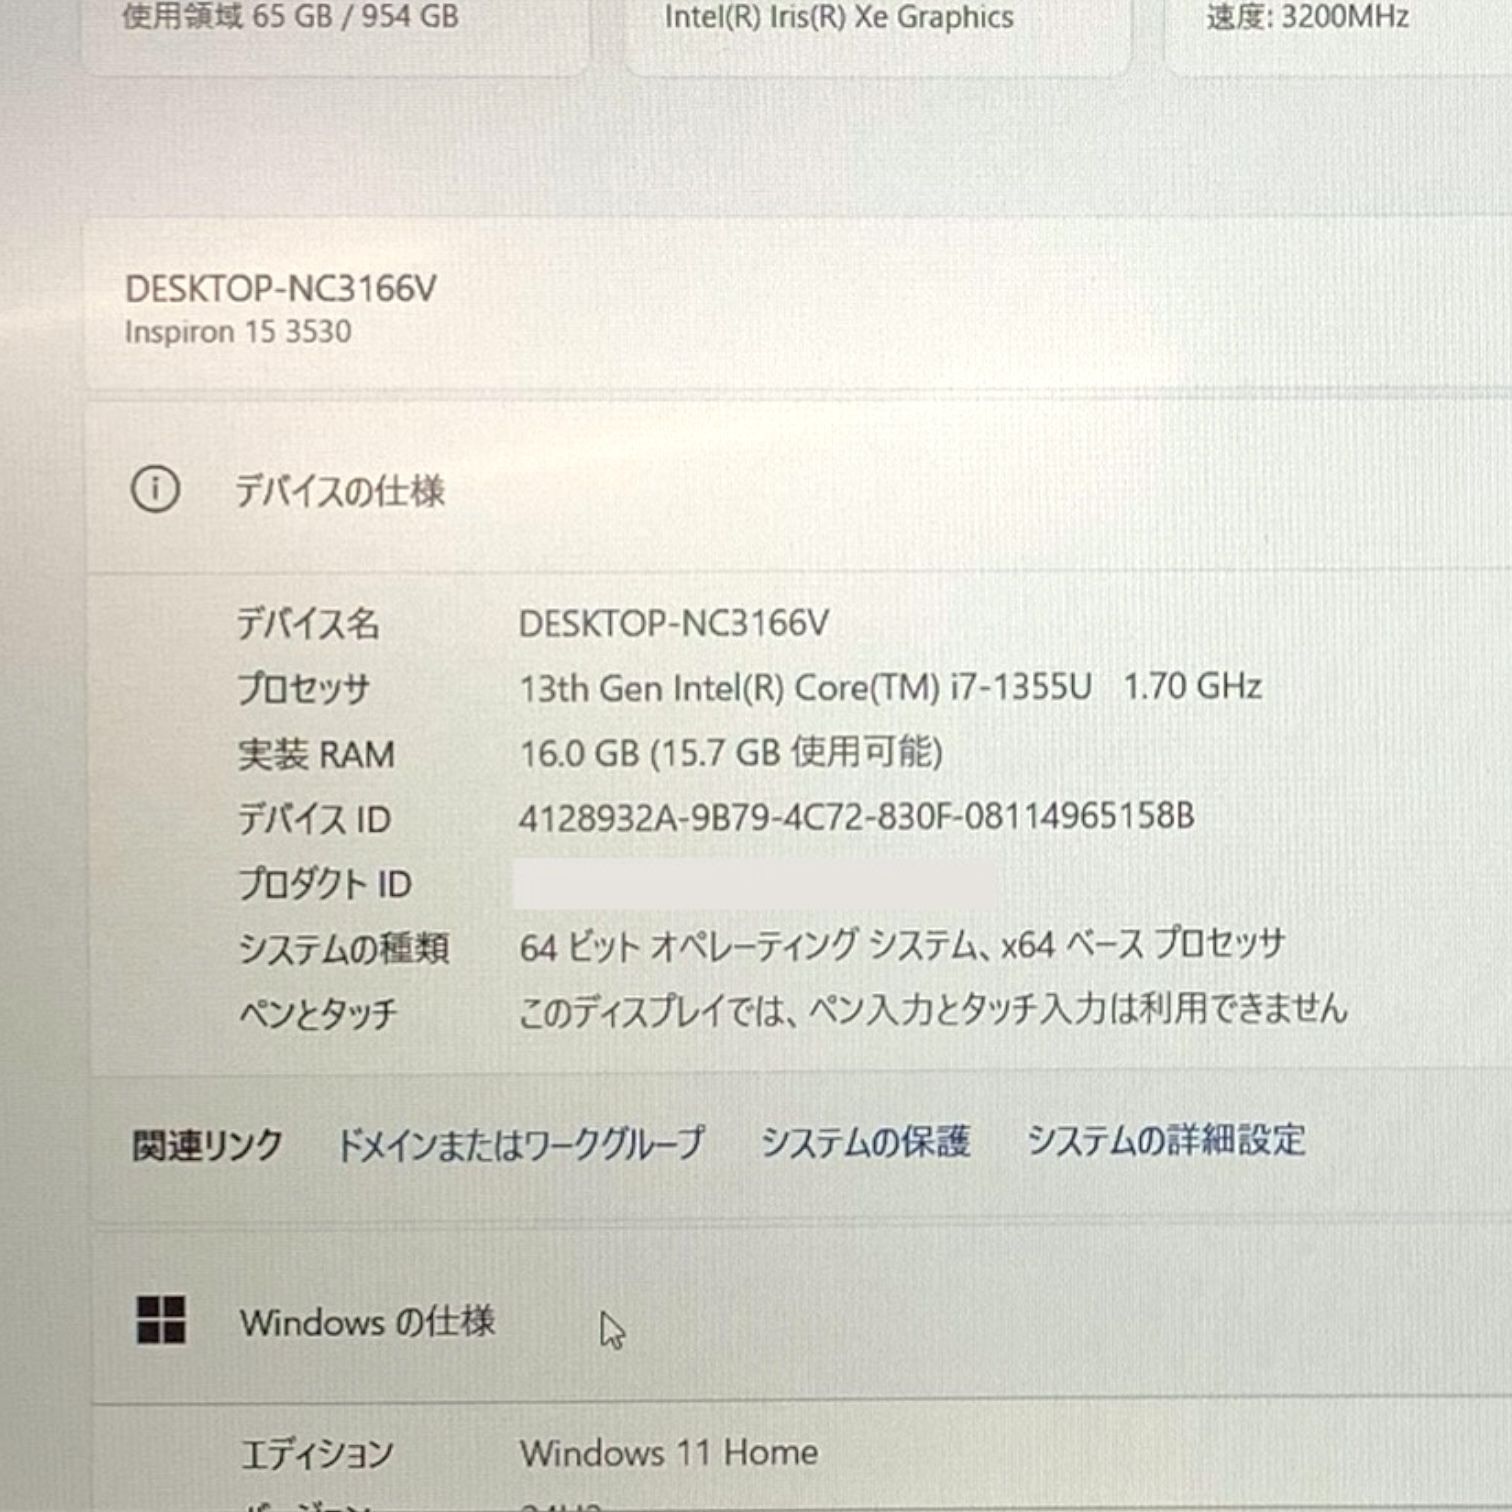The image size is (1512, 1512).
Task: Open the システムの詳細設定 link
Action: pos(1166,1140)
